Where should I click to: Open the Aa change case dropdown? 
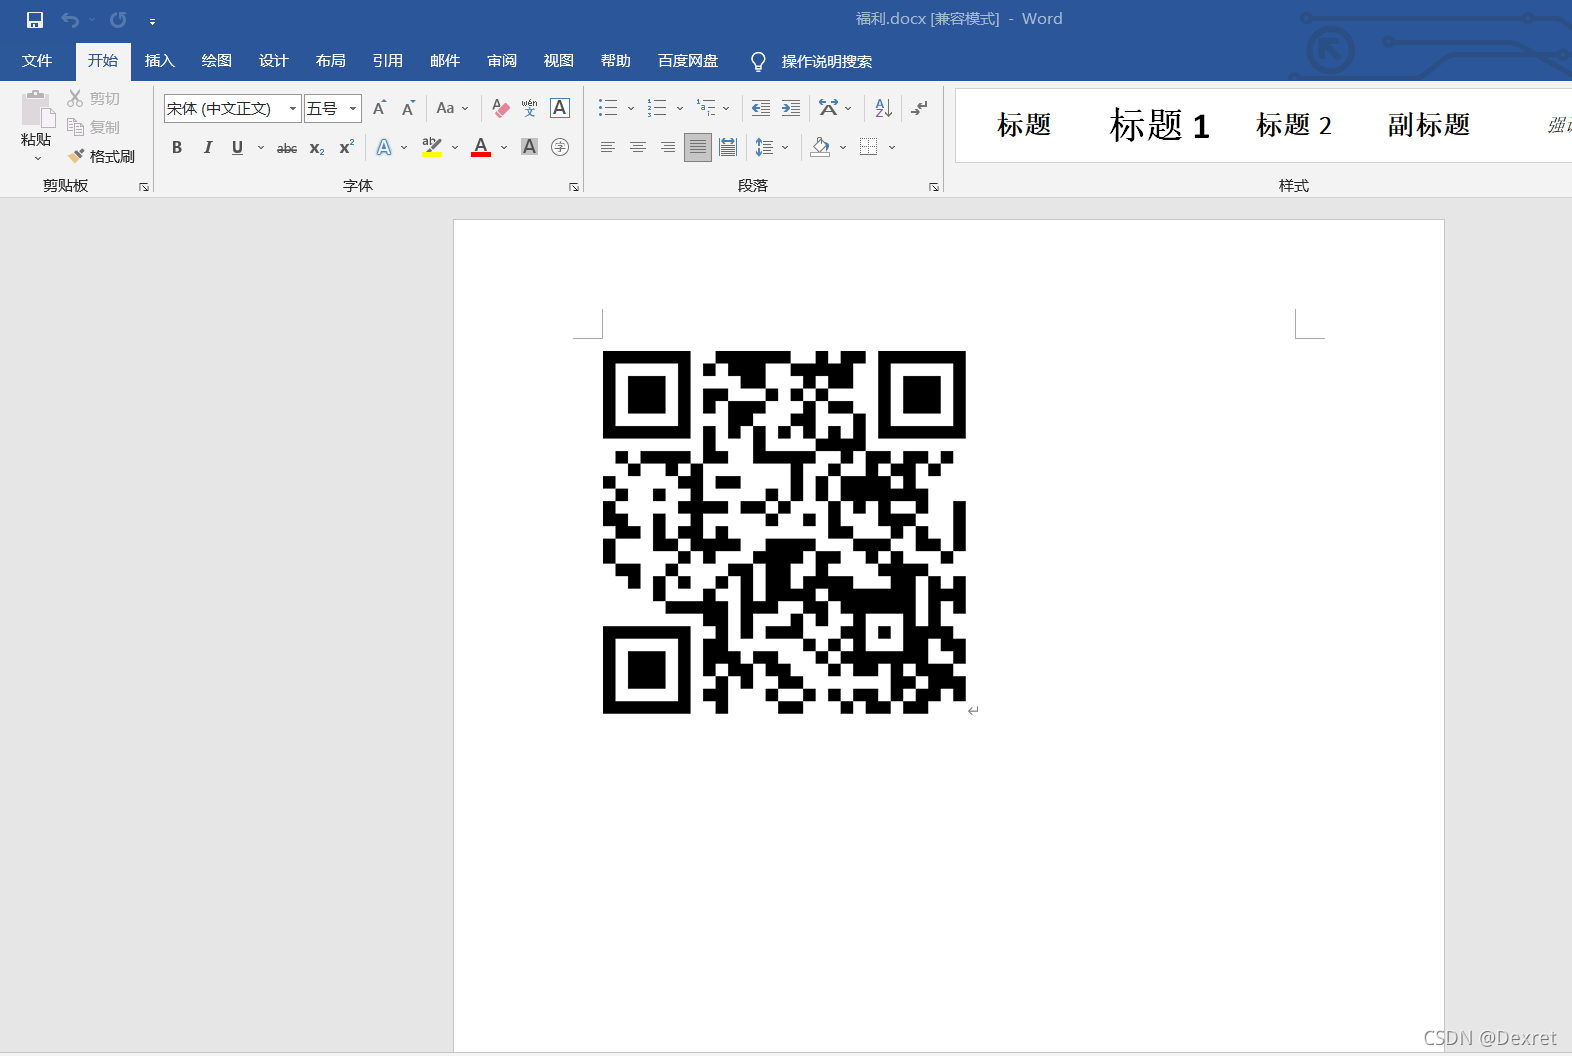(452, 108)
